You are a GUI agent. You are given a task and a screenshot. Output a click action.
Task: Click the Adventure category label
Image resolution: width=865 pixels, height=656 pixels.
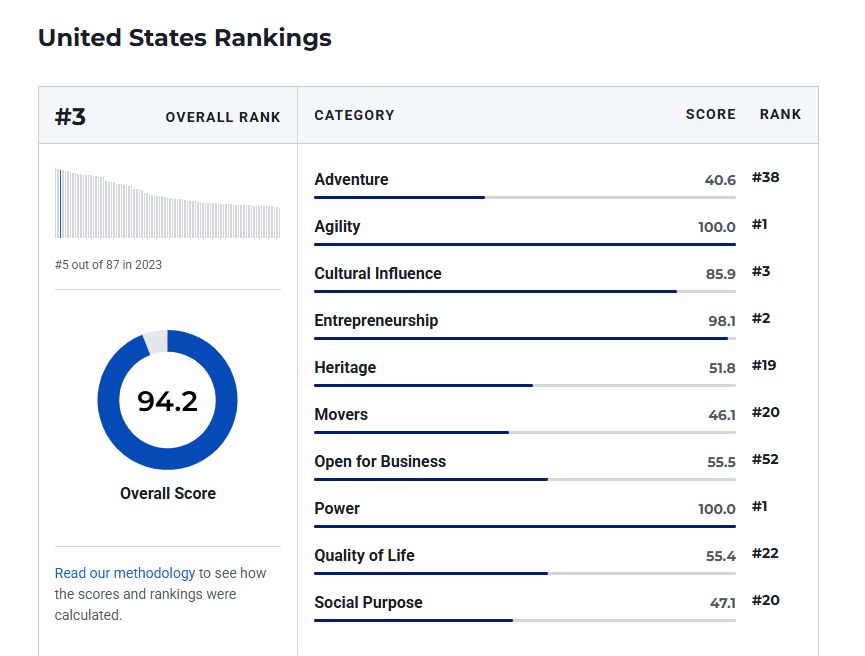tap(351, 180)
